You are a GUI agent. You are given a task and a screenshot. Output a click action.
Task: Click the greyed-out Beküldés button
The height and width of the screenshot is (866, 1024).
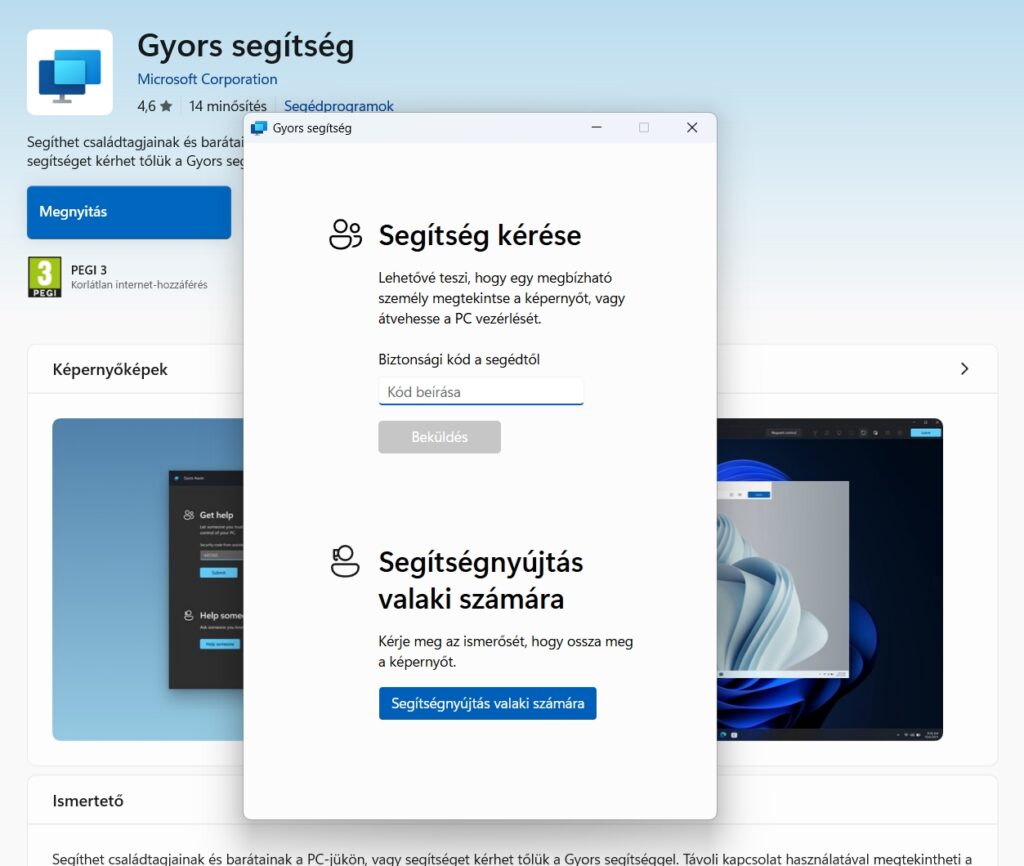pyautogui.click(x=439, y=437)
